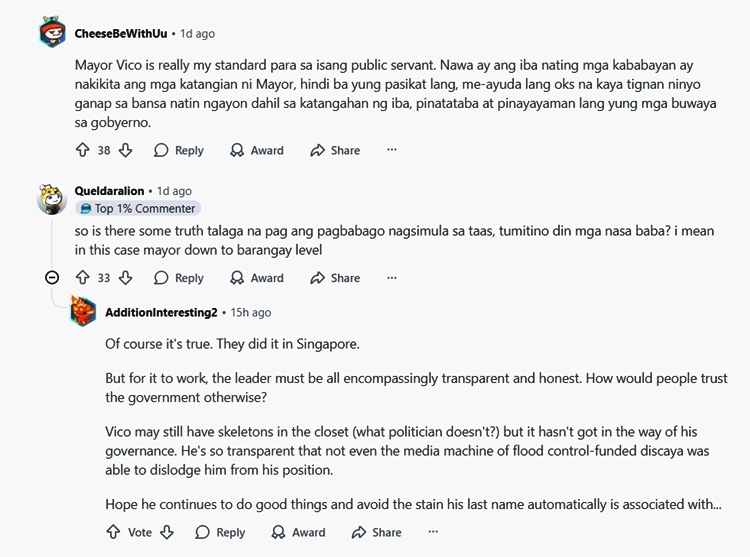Upvote Queldaralion's comment
This screenshot has width=750, height=557.
(x=83, y=278)
